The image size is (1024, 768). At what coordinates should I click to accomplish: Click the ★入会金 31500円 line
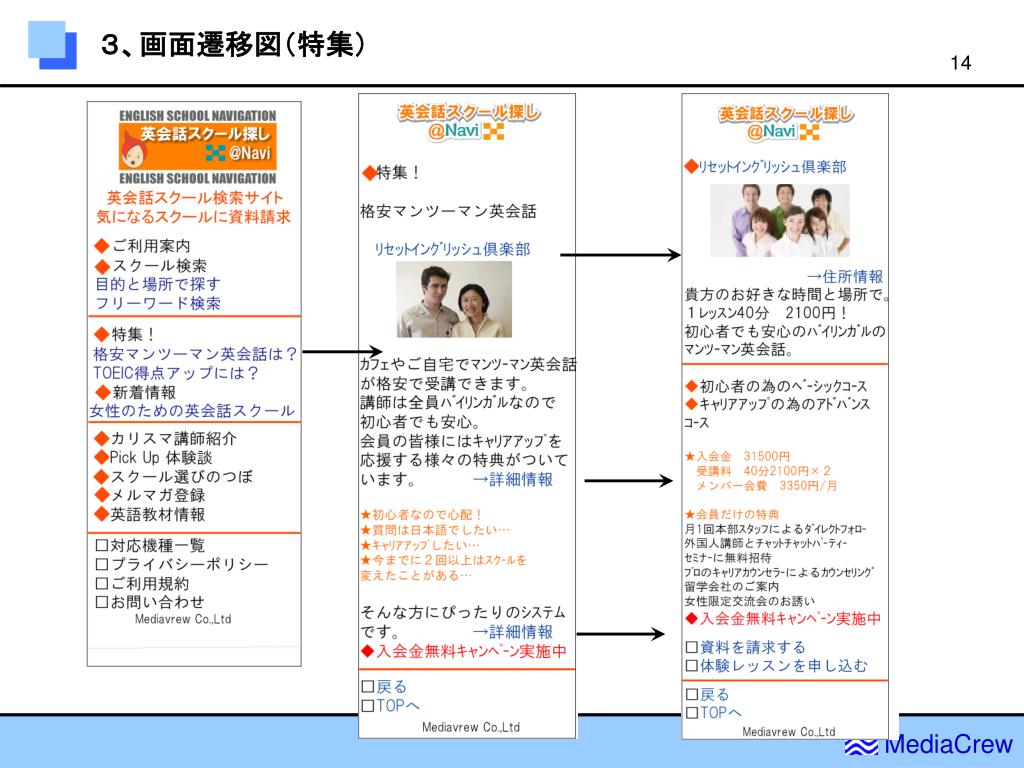click(x=737, y=456)
